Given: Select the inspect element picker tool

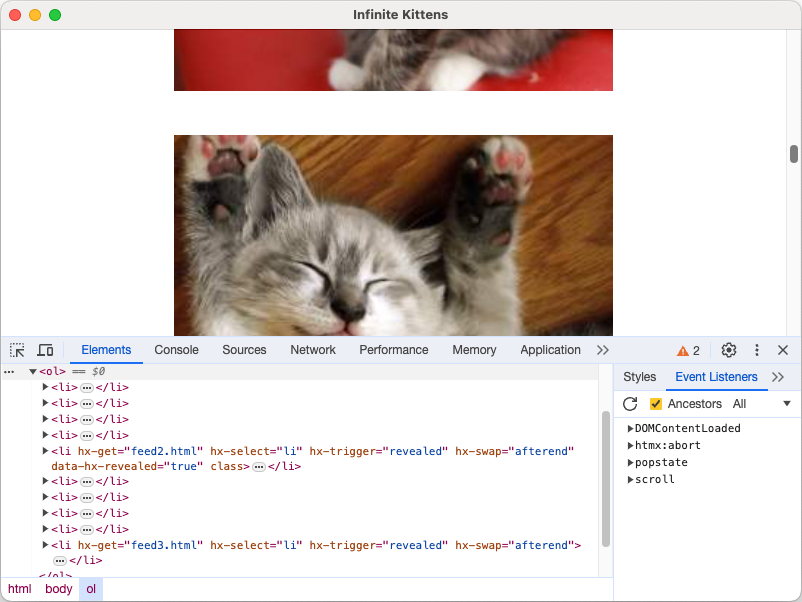Looking at the screenshot, I should [x=16, y=350].
